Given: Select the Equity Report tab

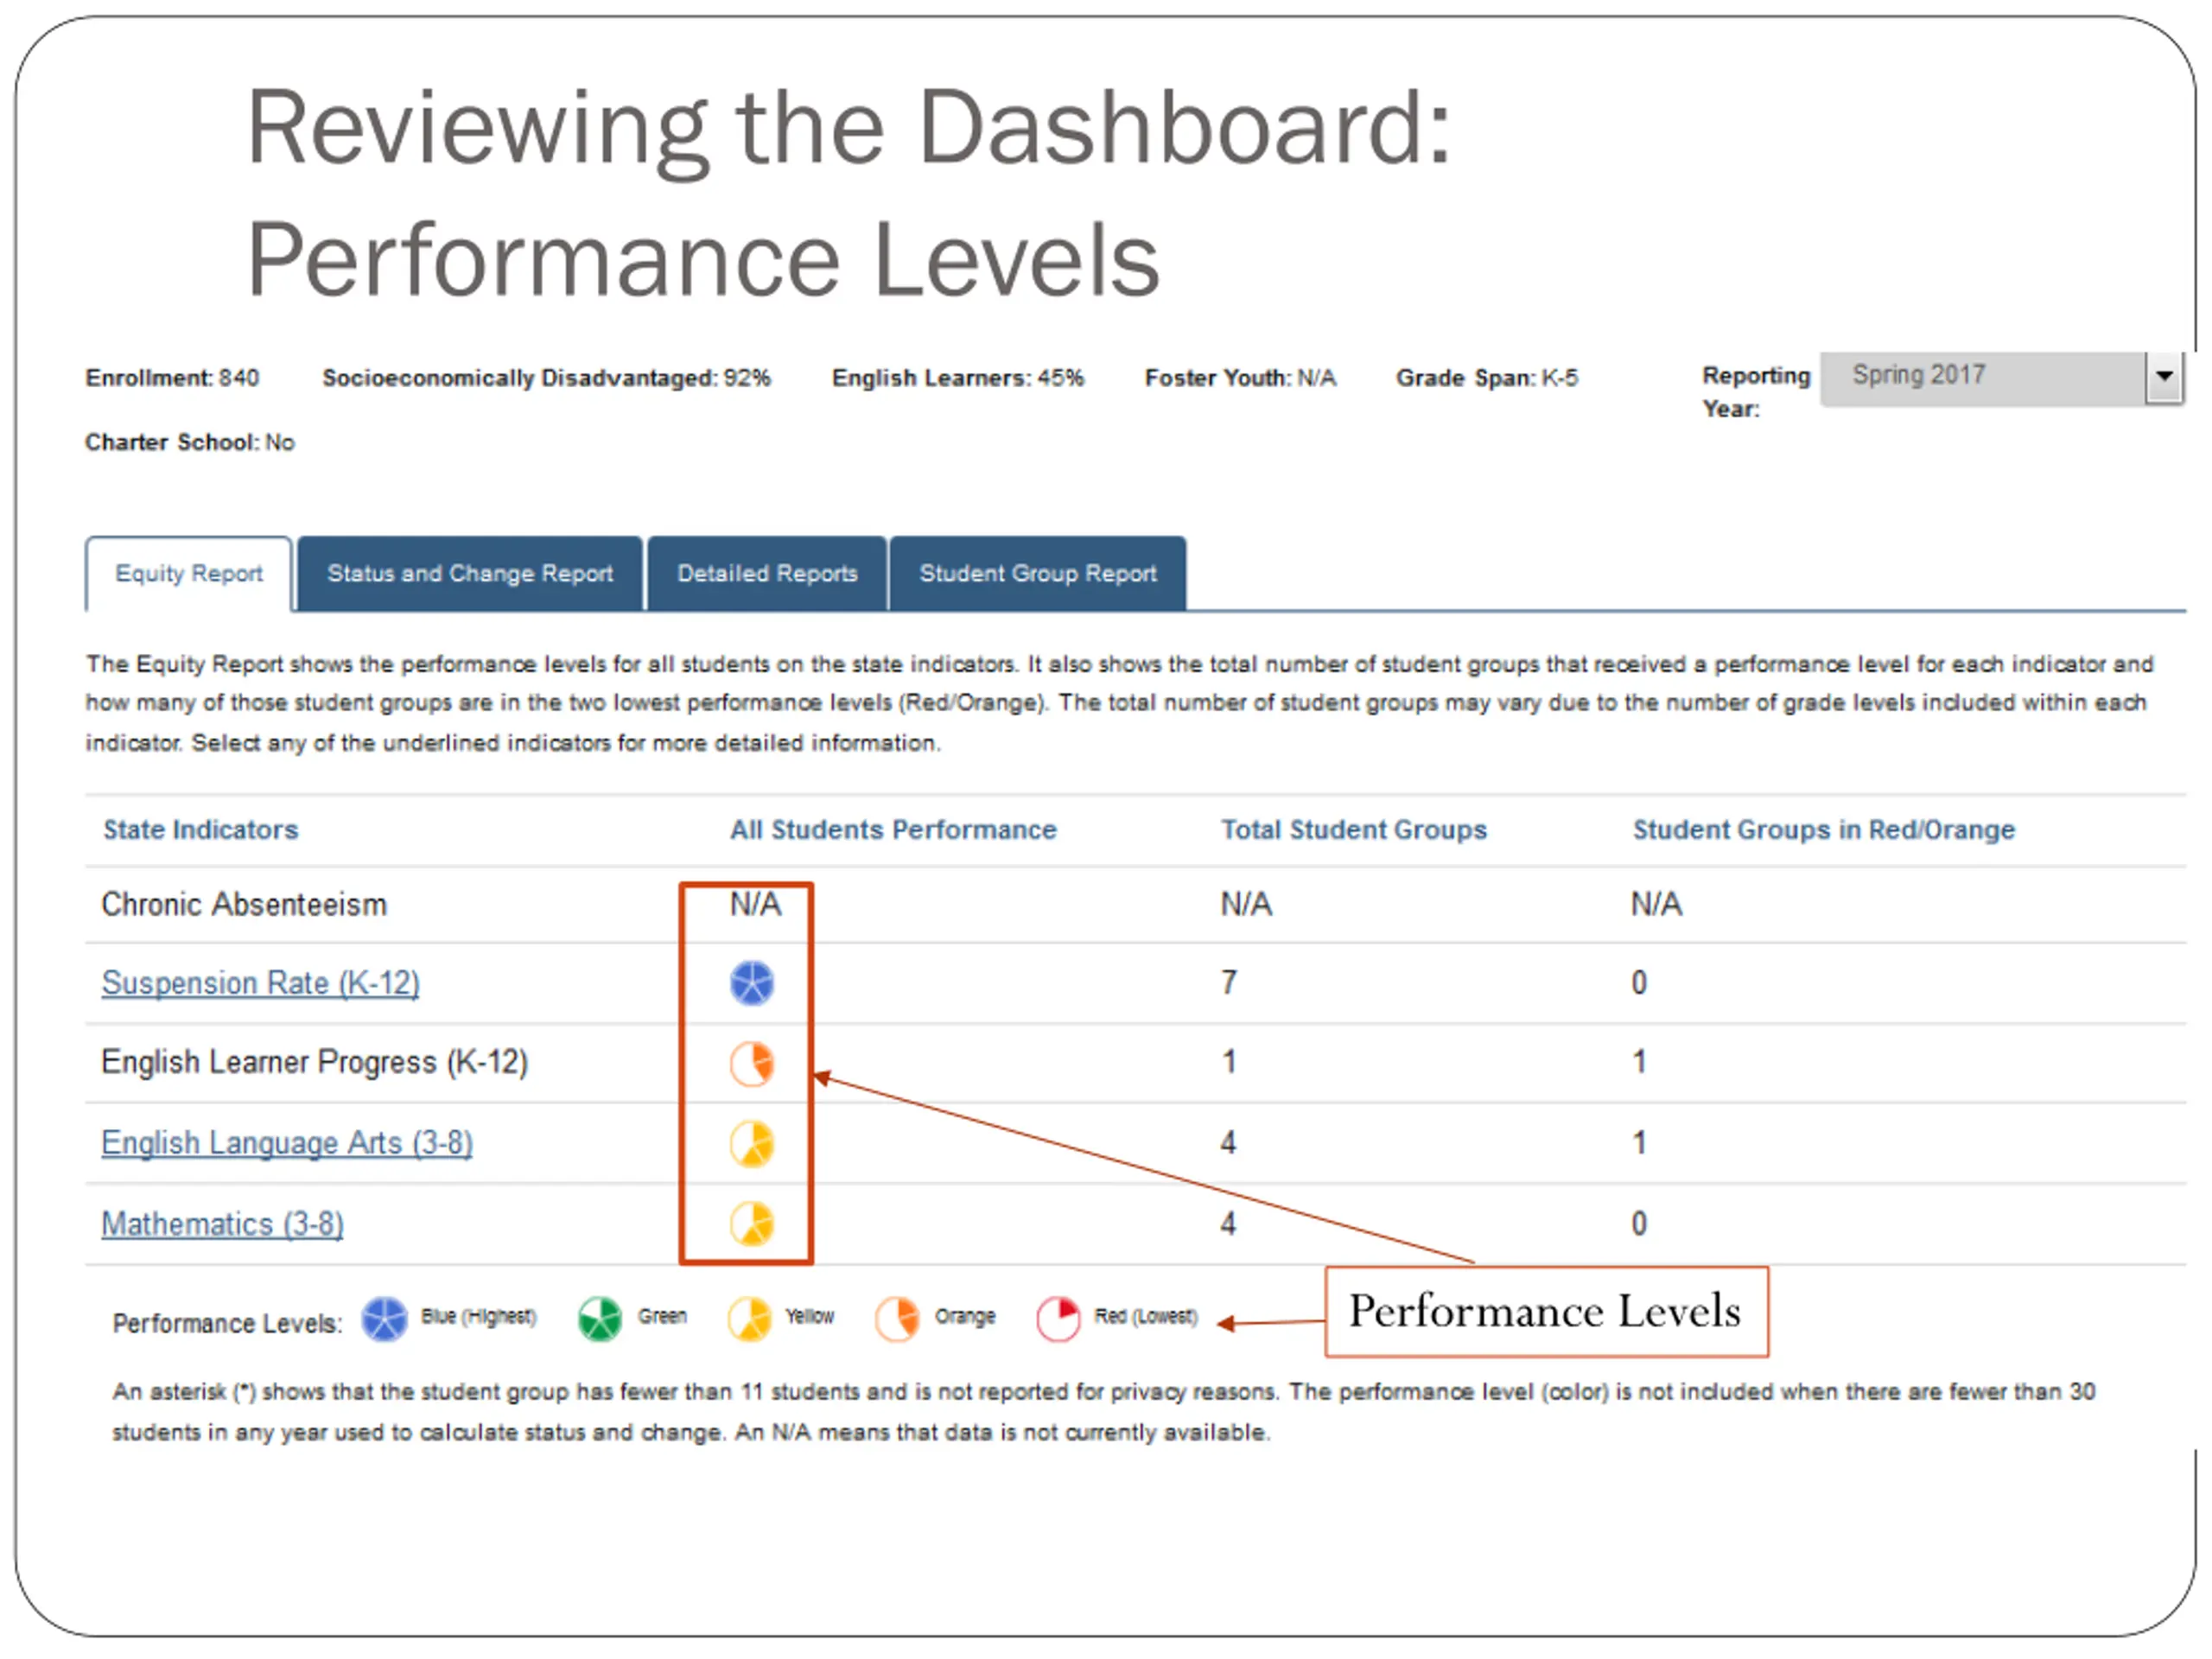Looking at the screenshot, I should [189, 574].
